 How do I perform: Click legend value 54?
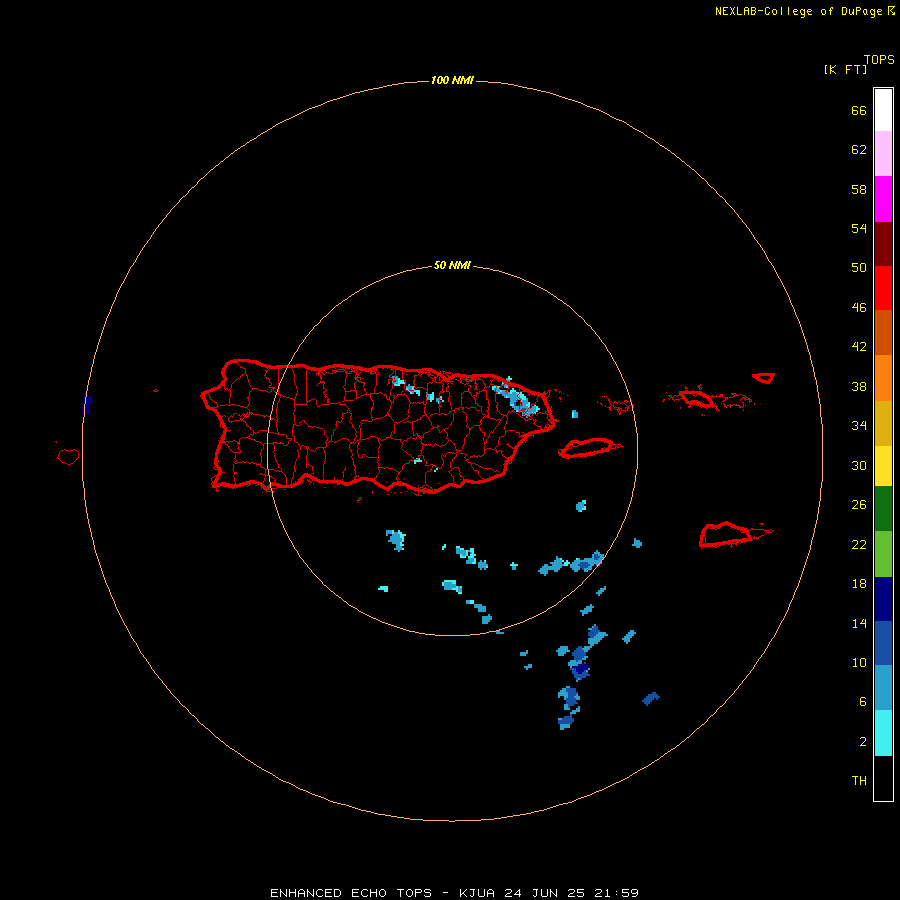(x=859, y=228)
